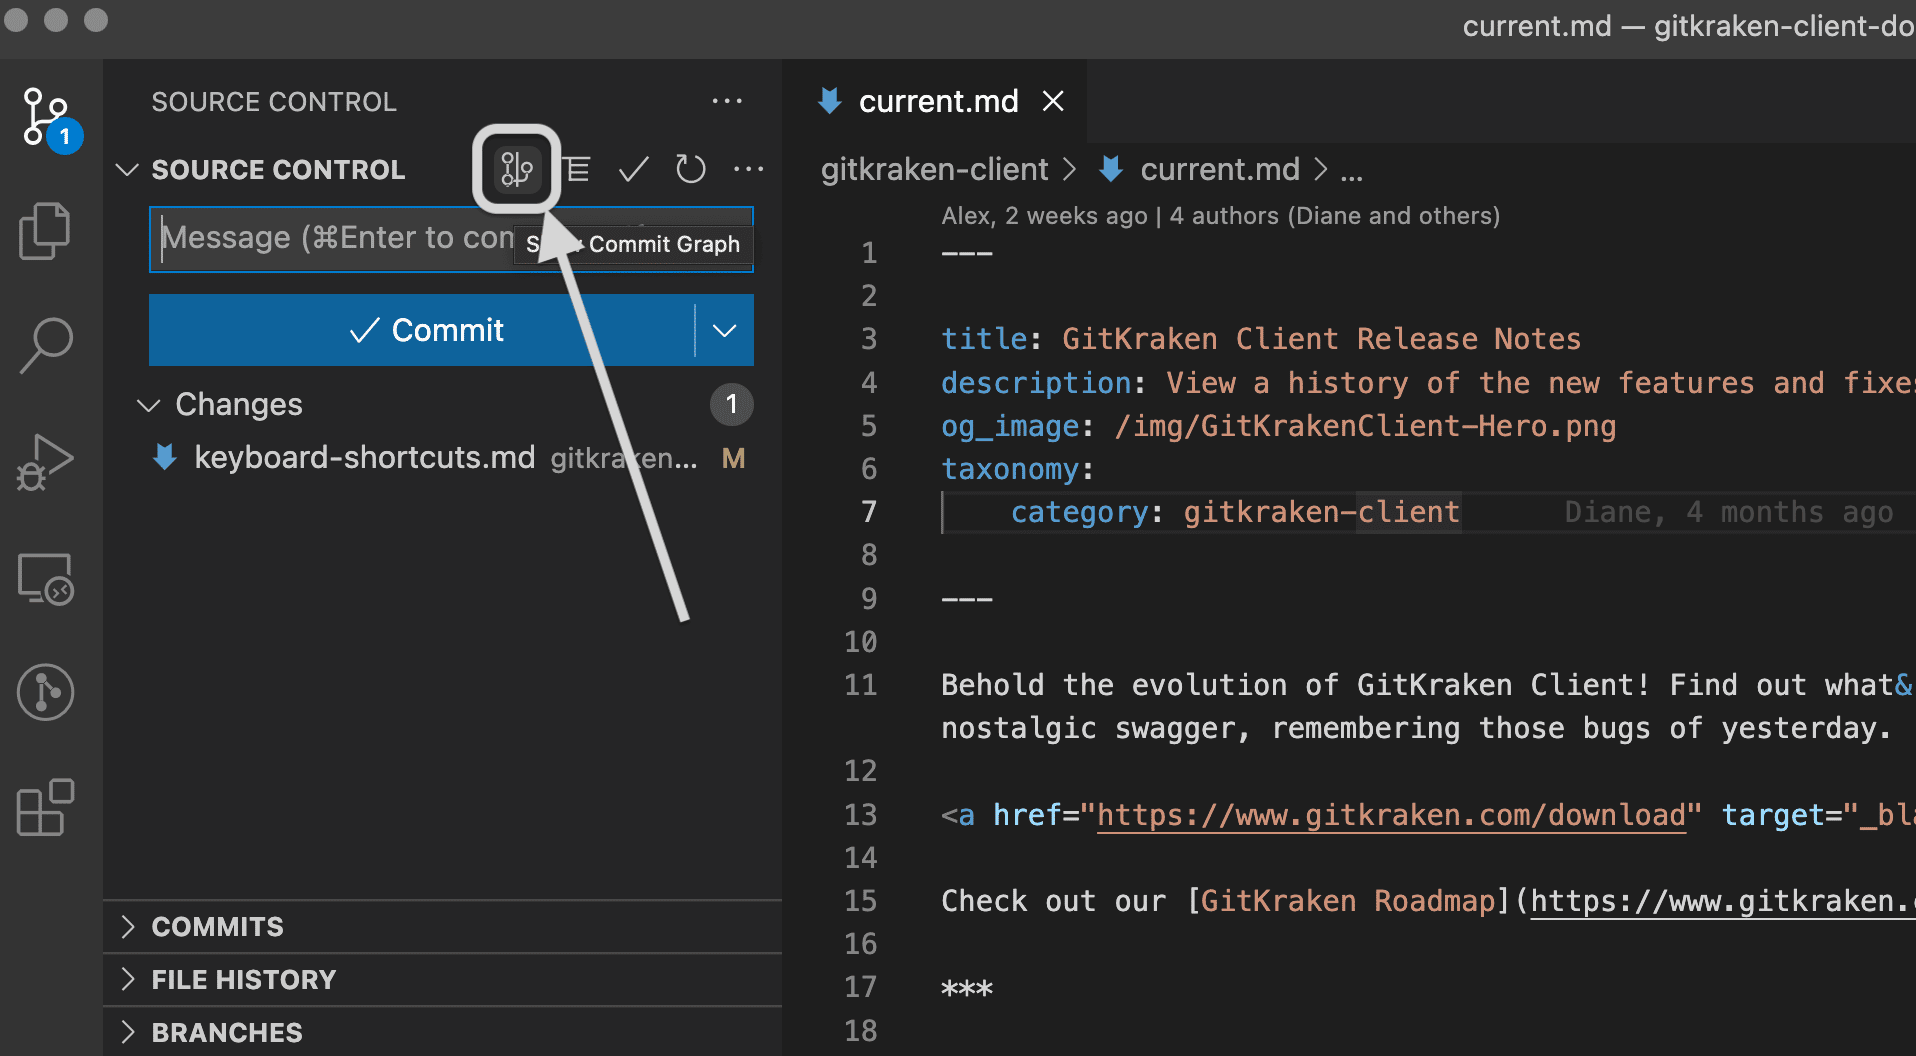
Task: Expand the FILE HISTORY section
Action: click(x=243, y=980)
